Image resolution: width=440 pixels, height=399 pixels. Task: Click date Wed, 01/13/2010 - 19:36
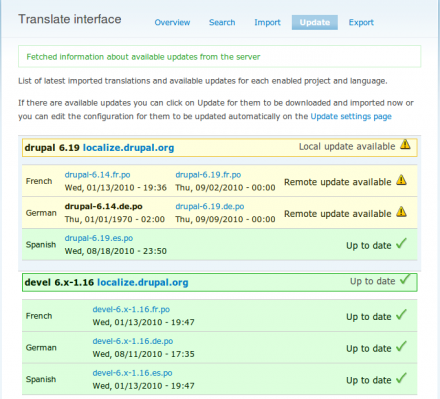(x=116, y=188)
